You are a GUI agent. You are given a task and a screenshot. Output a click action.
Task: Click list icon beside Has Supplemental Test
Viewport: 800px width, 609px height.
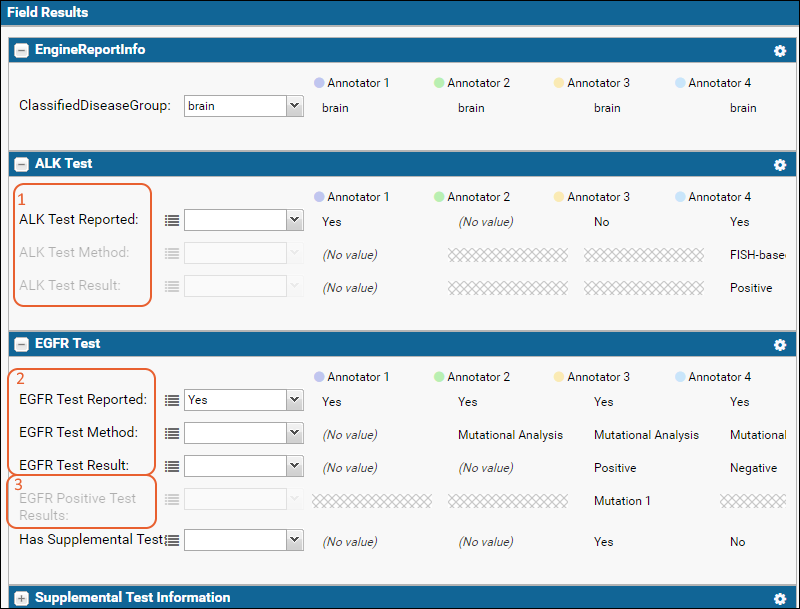coord(172,540)
